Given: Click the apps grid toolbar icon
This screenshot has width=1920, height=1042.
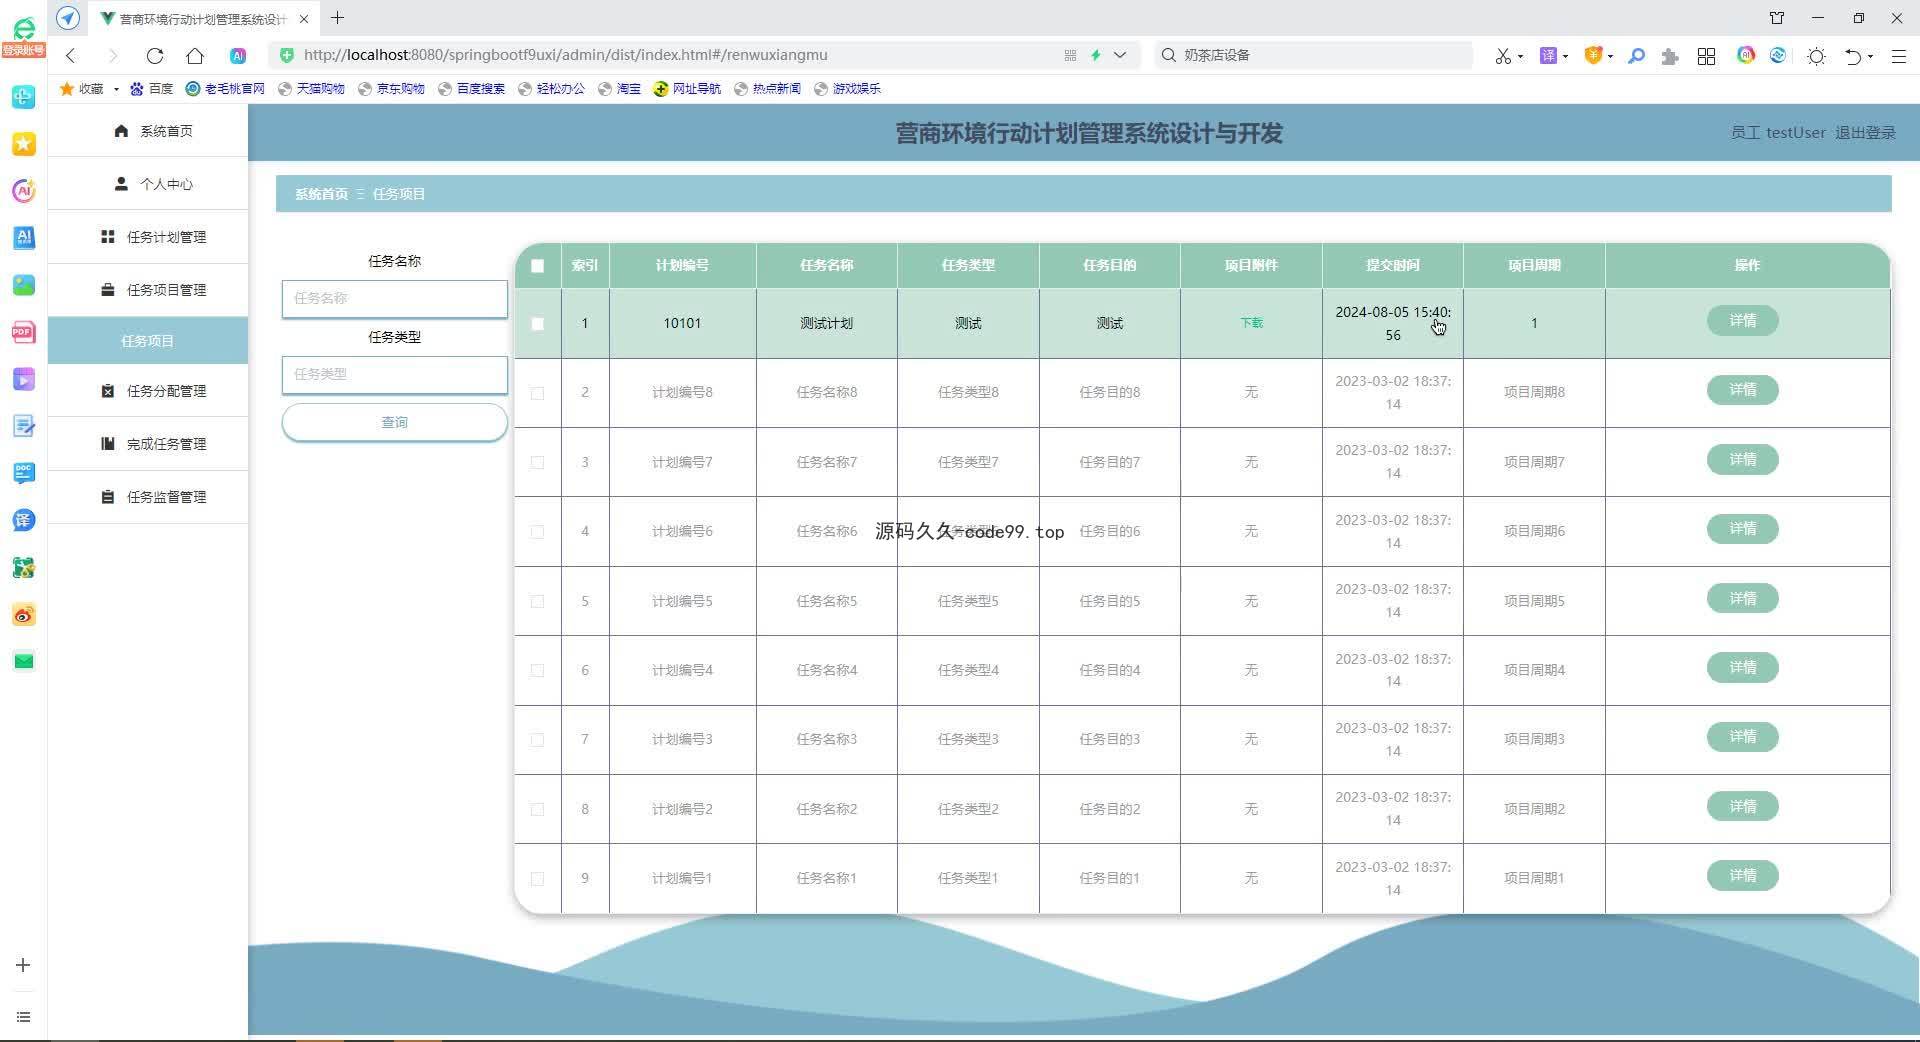Looking at the screenshot, I should pyautogui.click(x=1707, y=56).
